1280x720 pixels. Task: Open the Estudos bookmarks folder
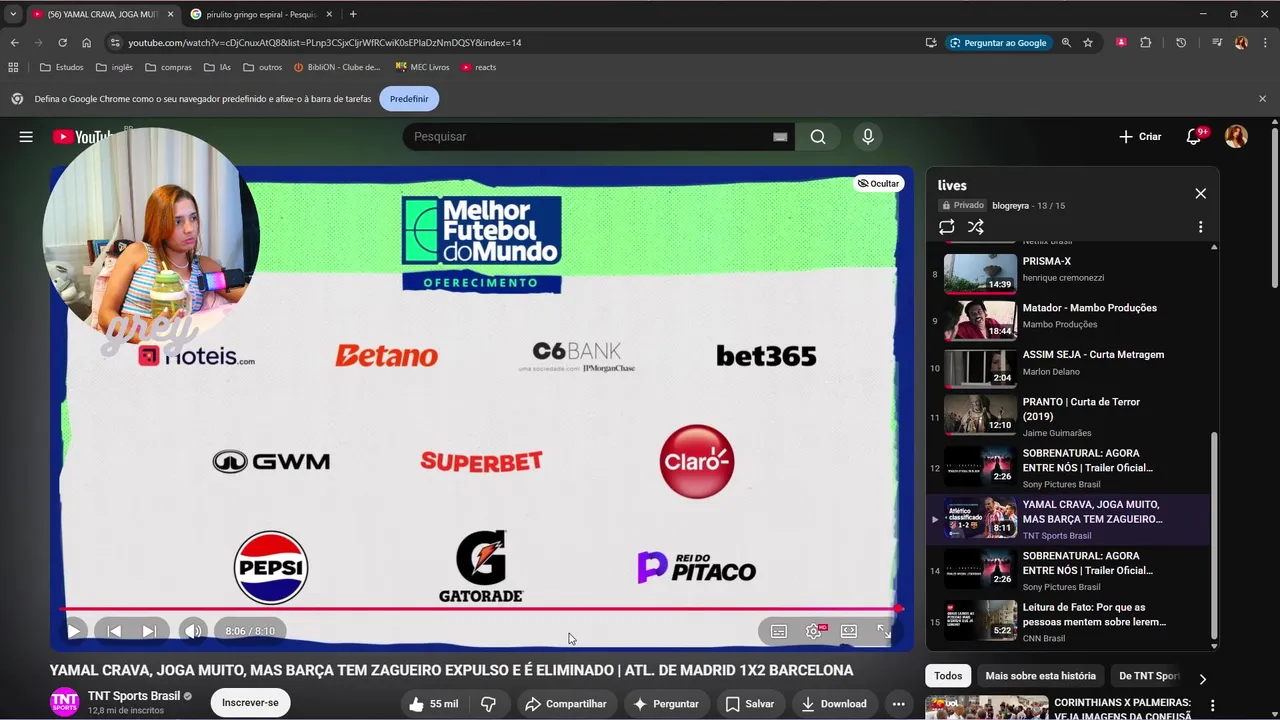coord(62,67)
